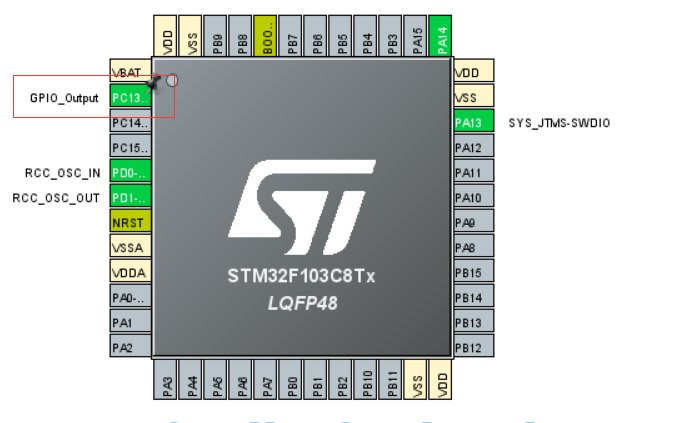Viewport: 675px width, 423px height.
Task: Select the PA4 pin
Action: click(x=190, y=380)
